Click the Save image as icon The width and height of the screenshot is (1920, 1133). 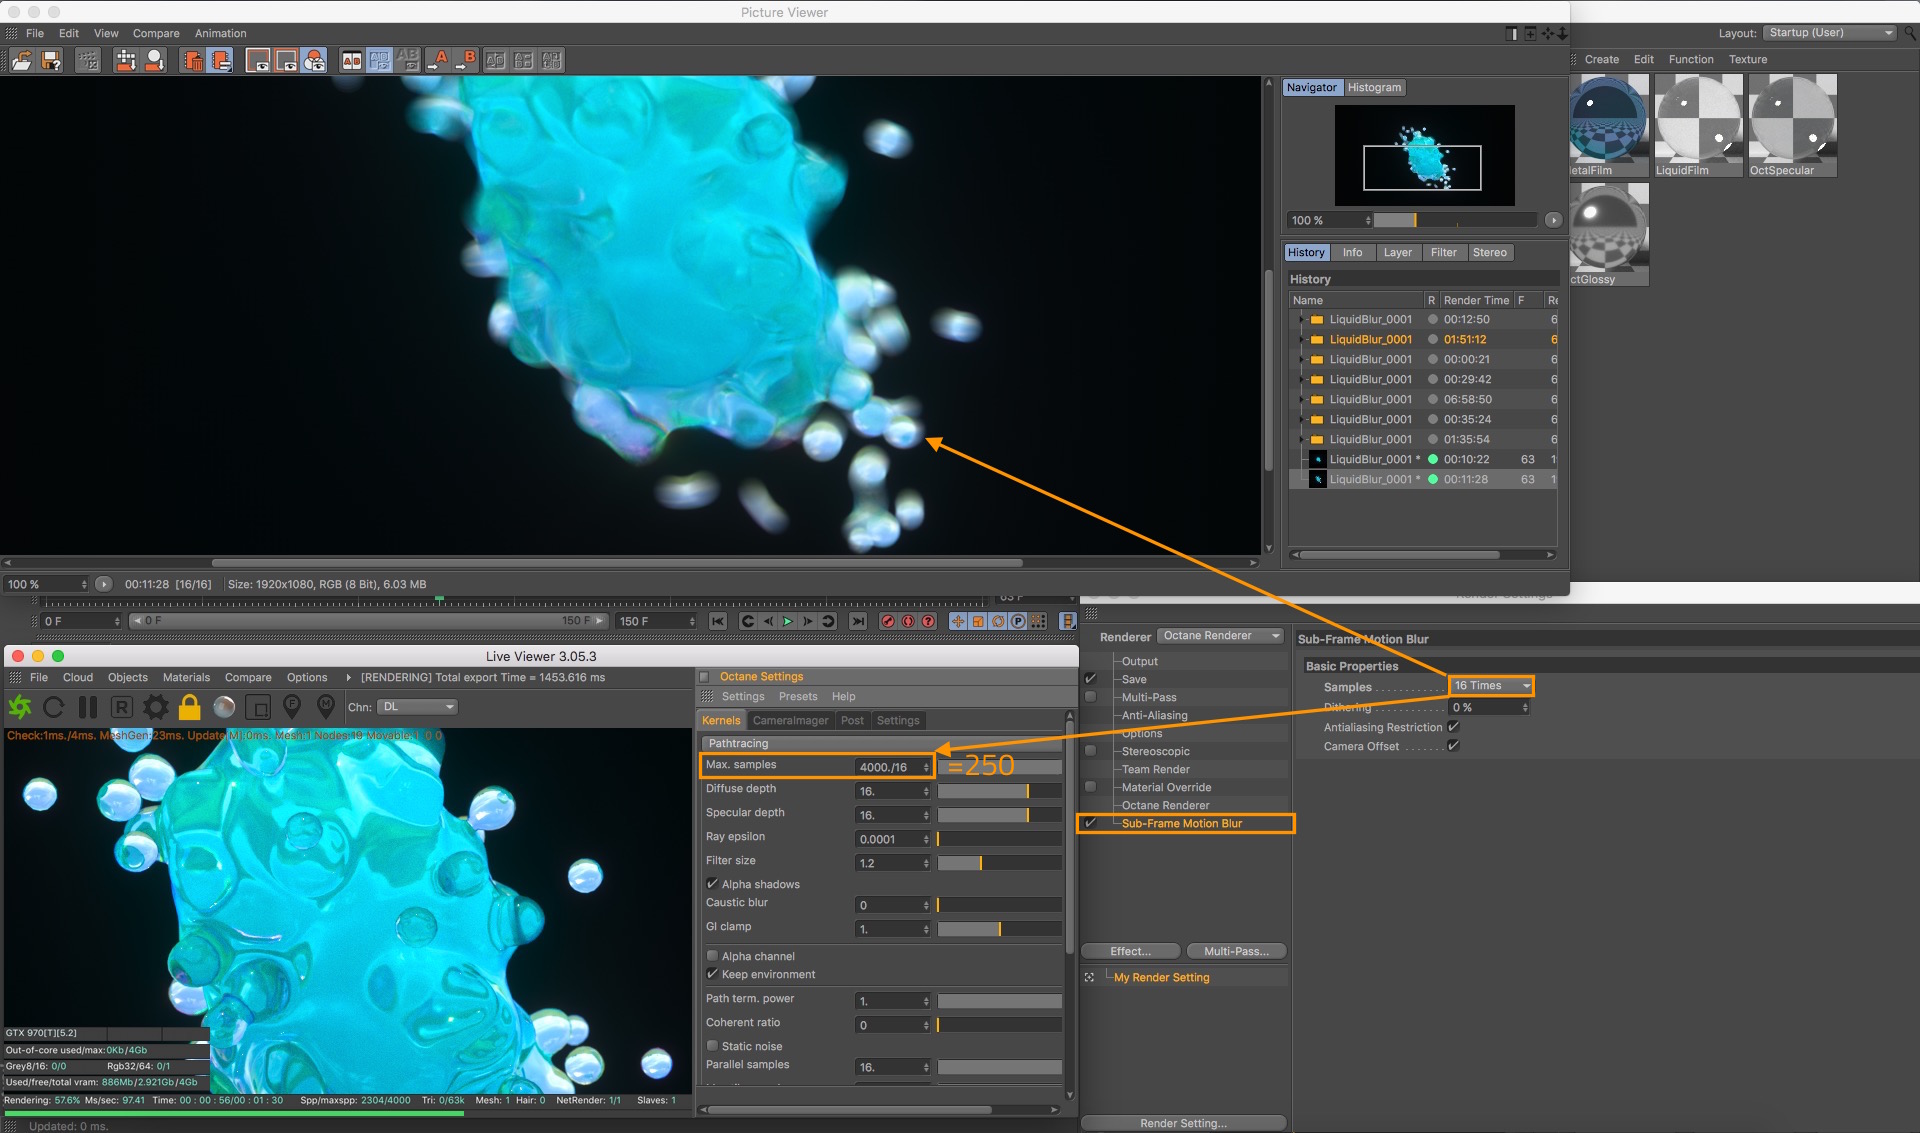click(x=51, y=61)
